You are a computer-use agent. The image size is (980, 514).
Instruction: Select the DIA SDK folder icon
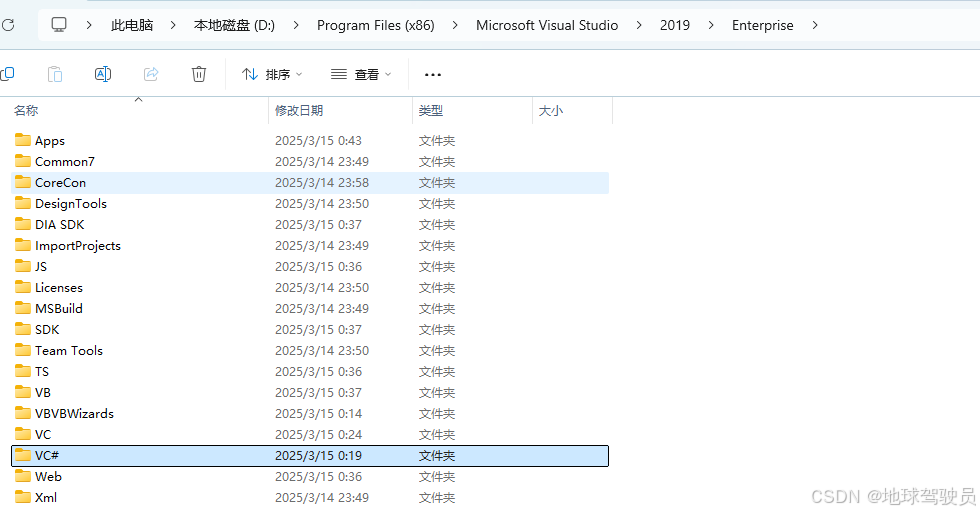click(23, 224)
